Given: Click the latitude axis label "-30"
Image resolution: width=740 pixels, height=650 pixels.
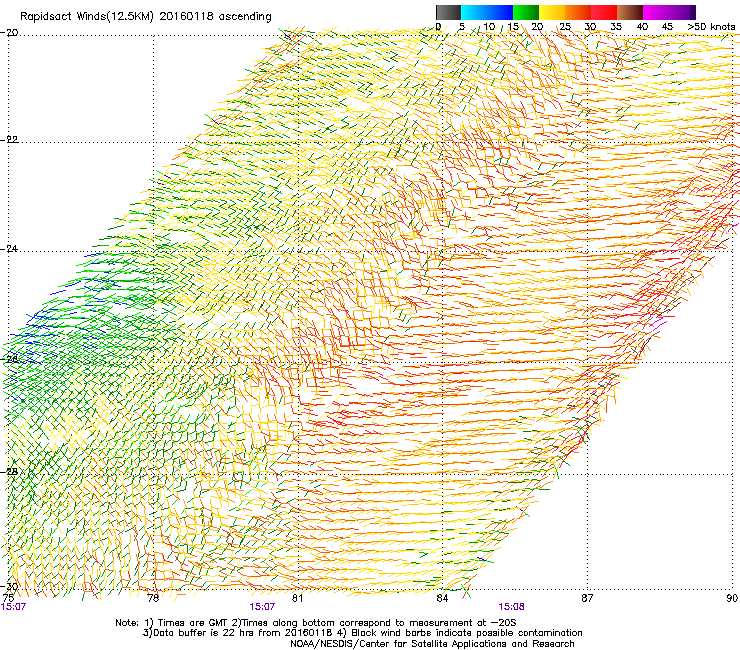Looking at the screenshot, I should 9,587.
